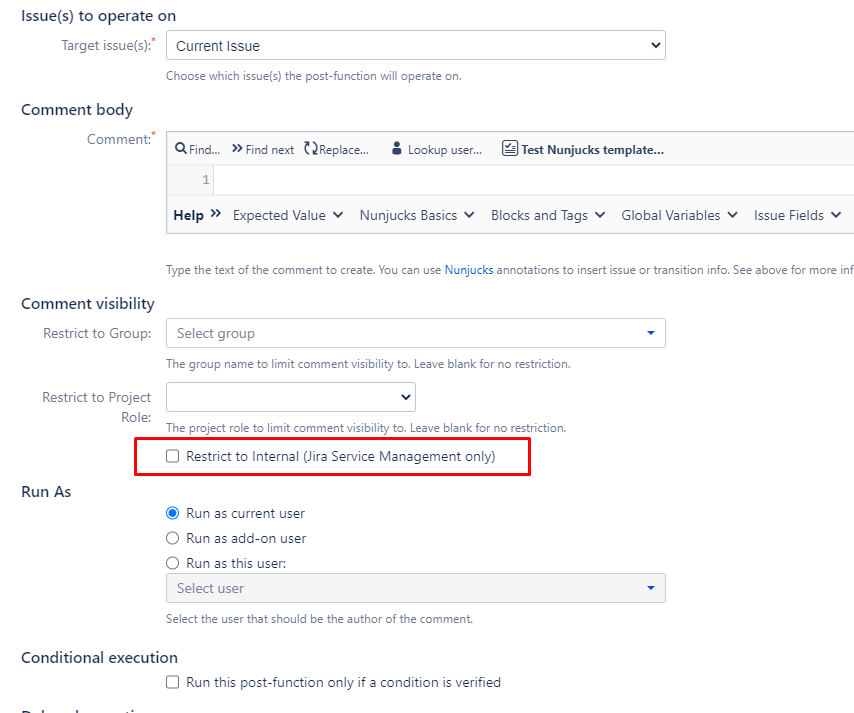Expand the Nunjucks Basics help menu
Screen dimensions: 854x713
(x=417, y=215)
